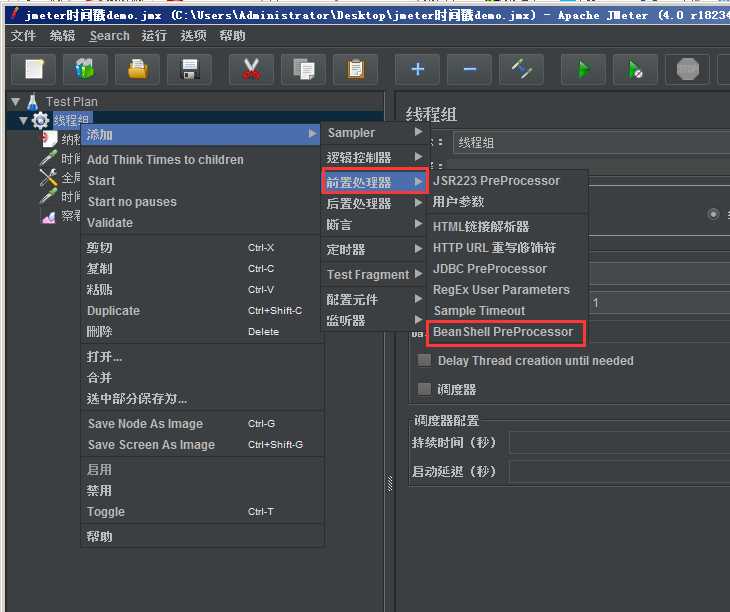The image size is (730, 612).
Task: Click the Stop test toolbar icon
Action: (688, 69)
